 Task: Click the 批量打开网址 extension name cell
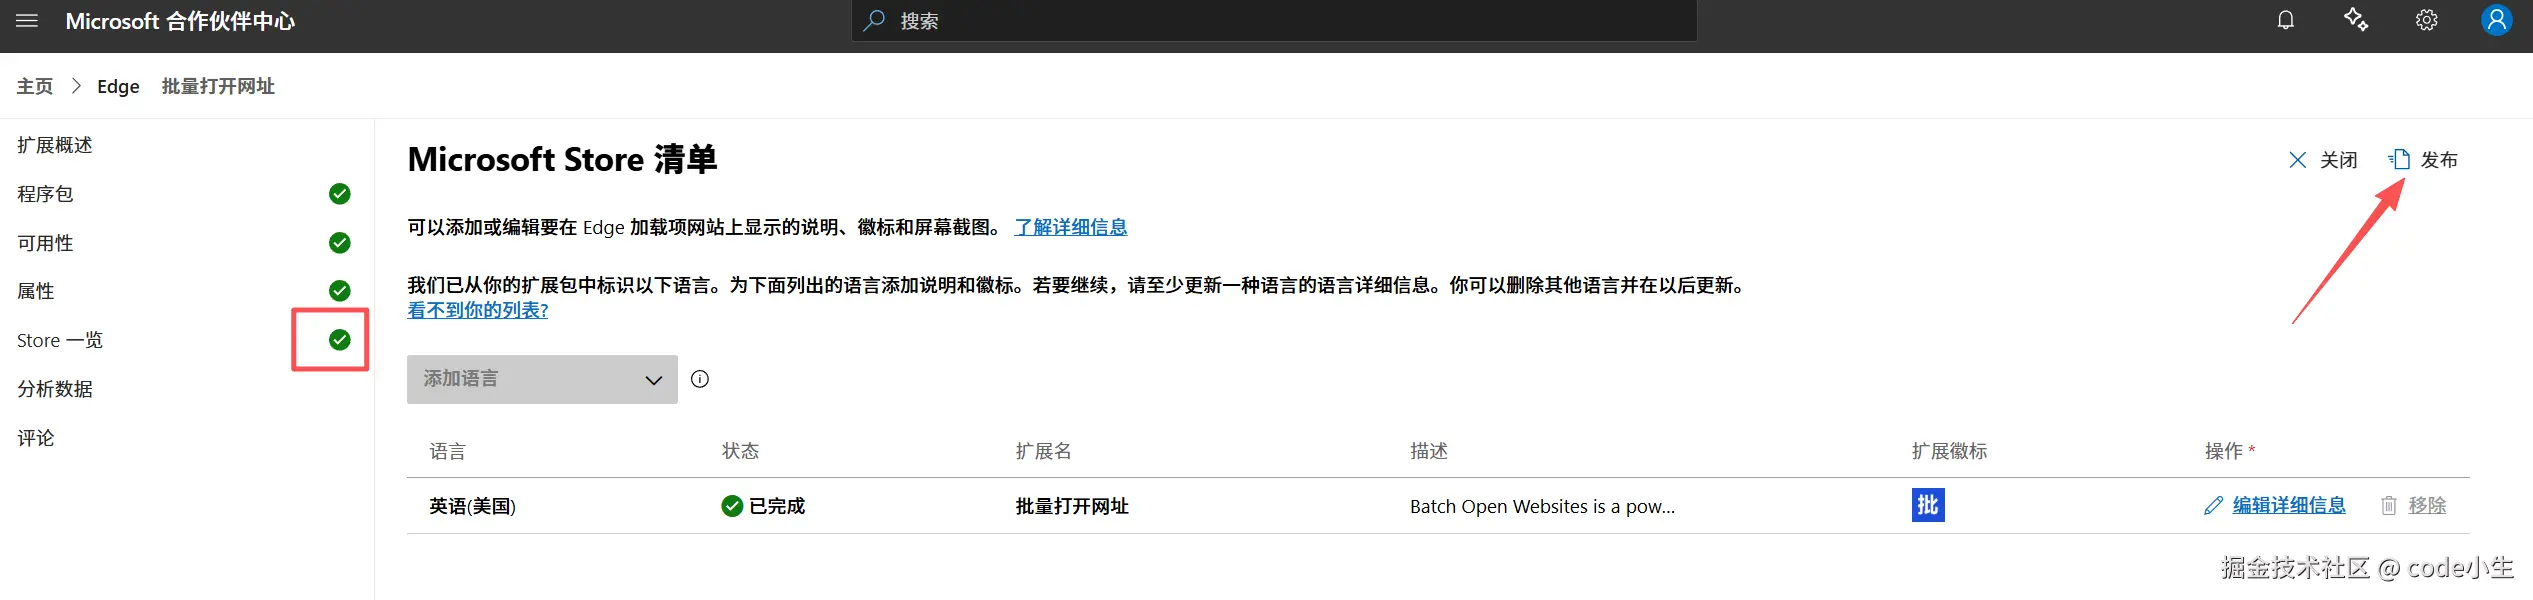(1072, 506)
